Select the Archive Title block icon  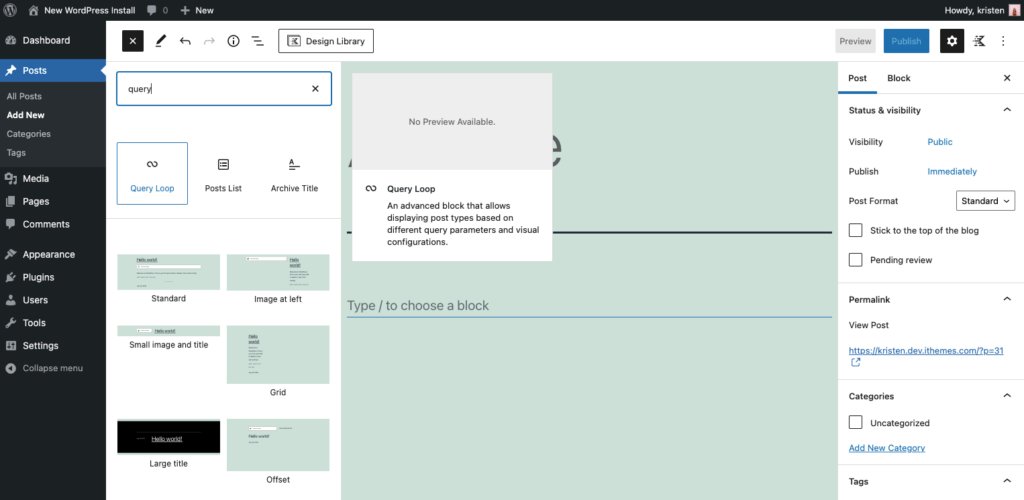294,164
